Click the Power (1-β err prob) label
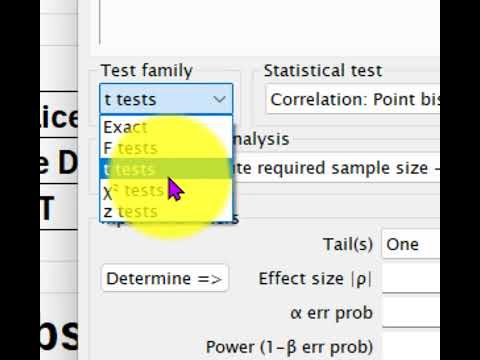 tap(289, 347)
